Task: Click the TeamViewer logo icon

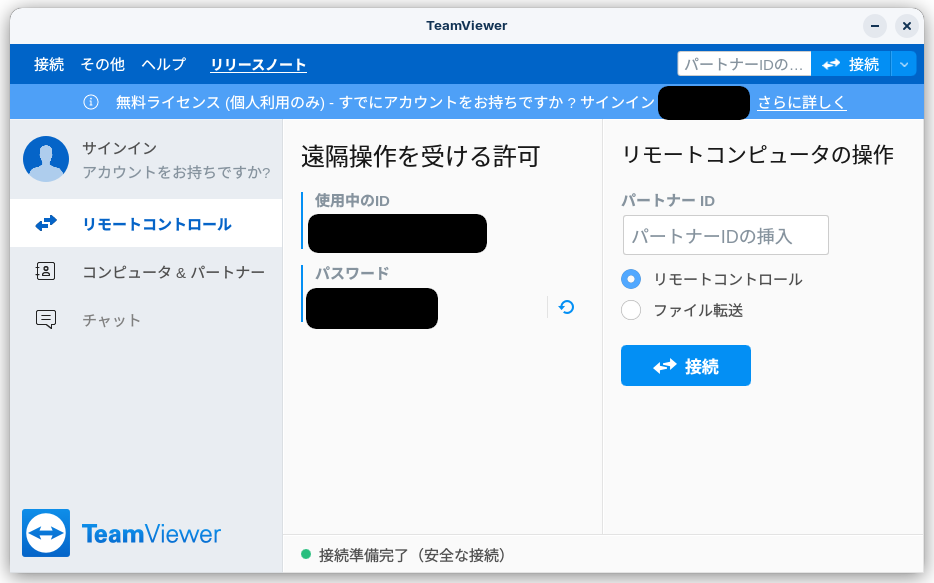Action: tap(46, 533)
